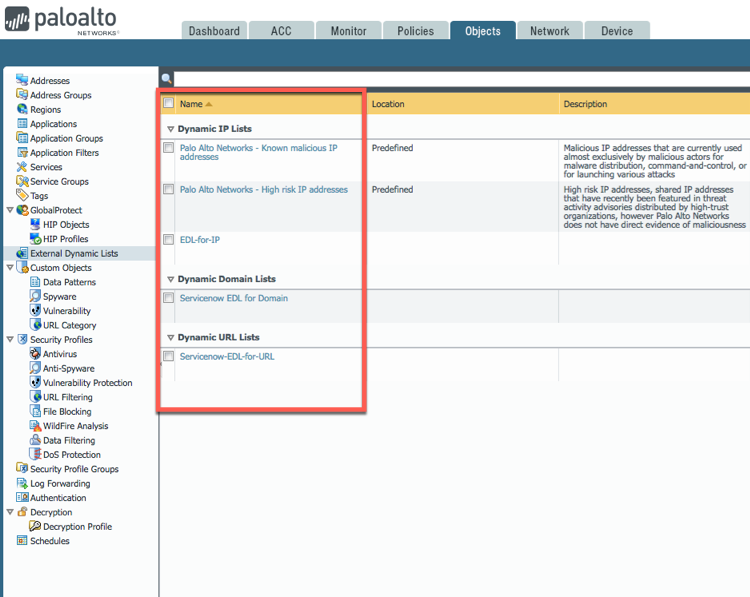Open Known malicious IP addresses list link
This screenshot has height=597, width=750.
(x=258, y=152)
